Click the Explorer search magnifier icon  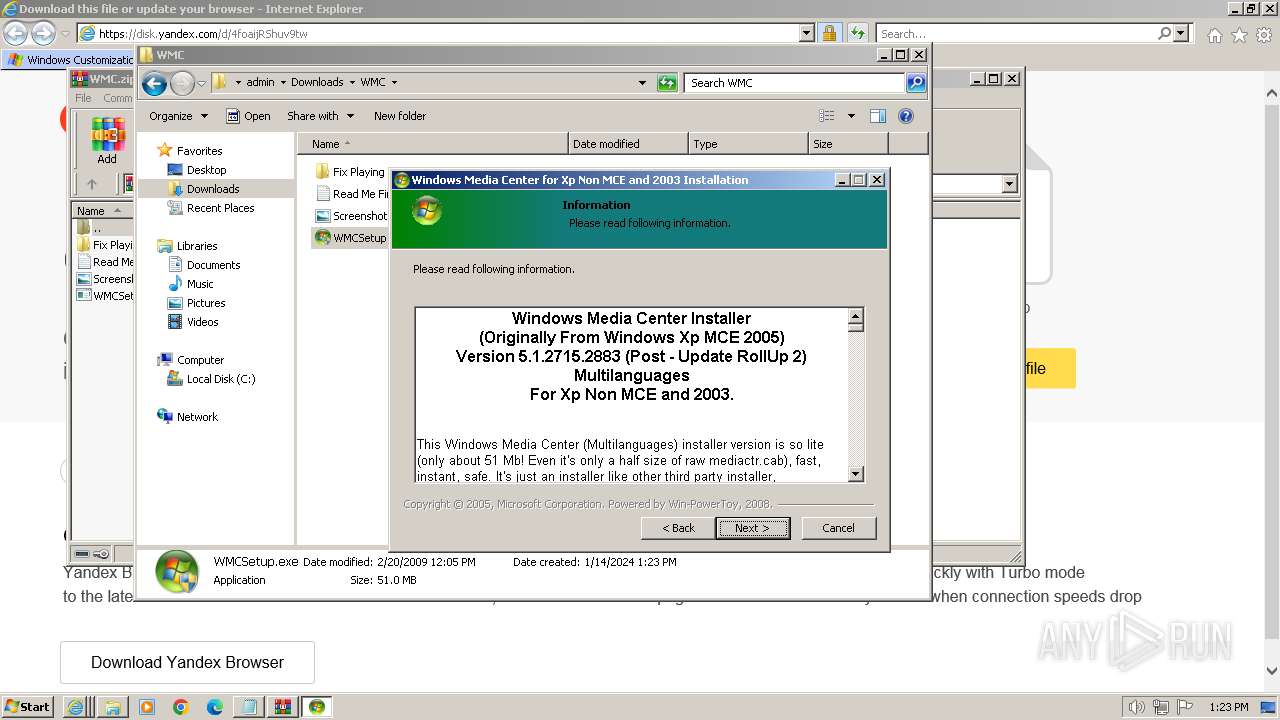click(x=916, y=83)
